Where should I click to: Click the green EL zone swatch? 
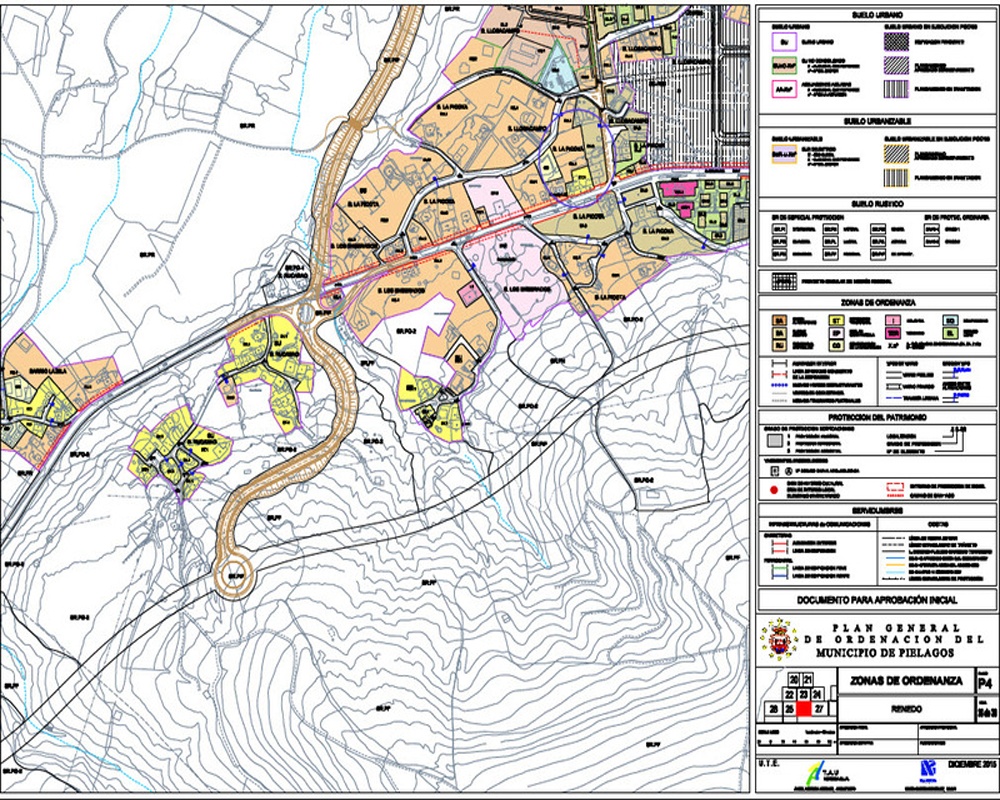(x=950, y=333)
